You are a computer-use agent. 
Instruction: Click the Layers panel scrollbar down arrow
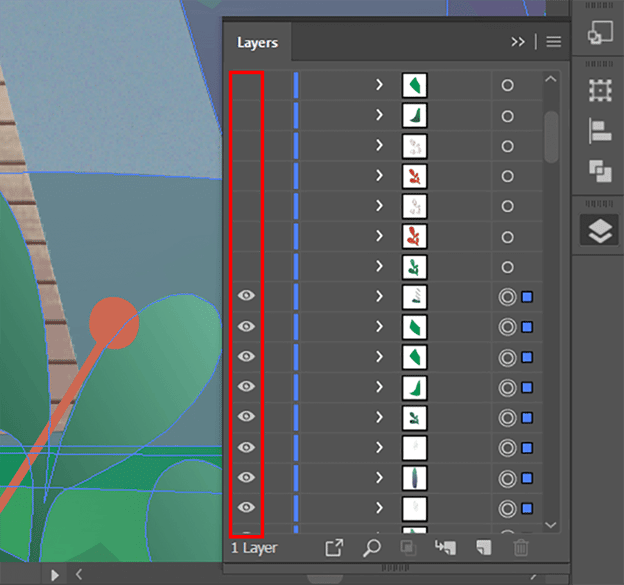551,523
